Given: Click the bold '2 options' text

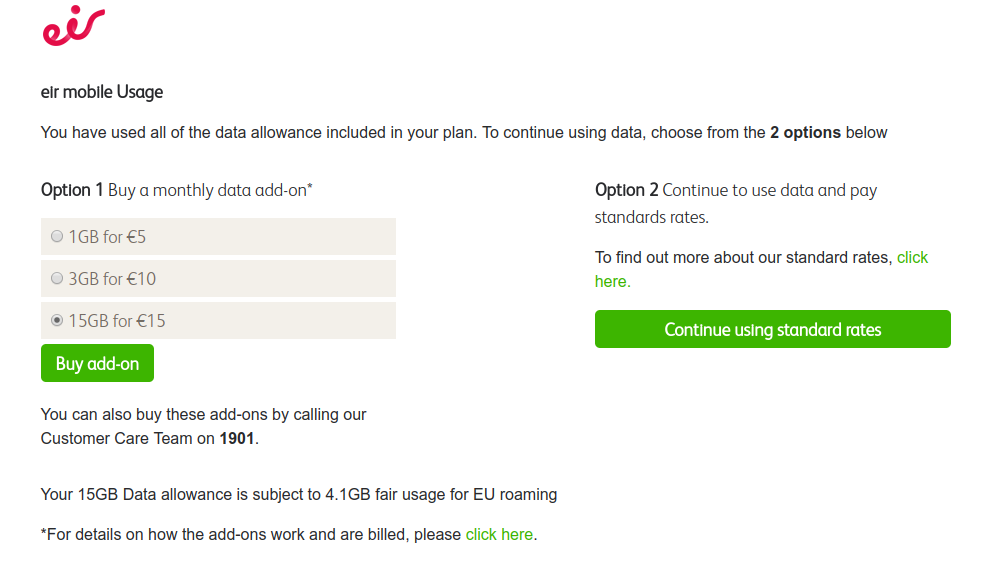Looking at the screenshot, I should tap(806, 132).
